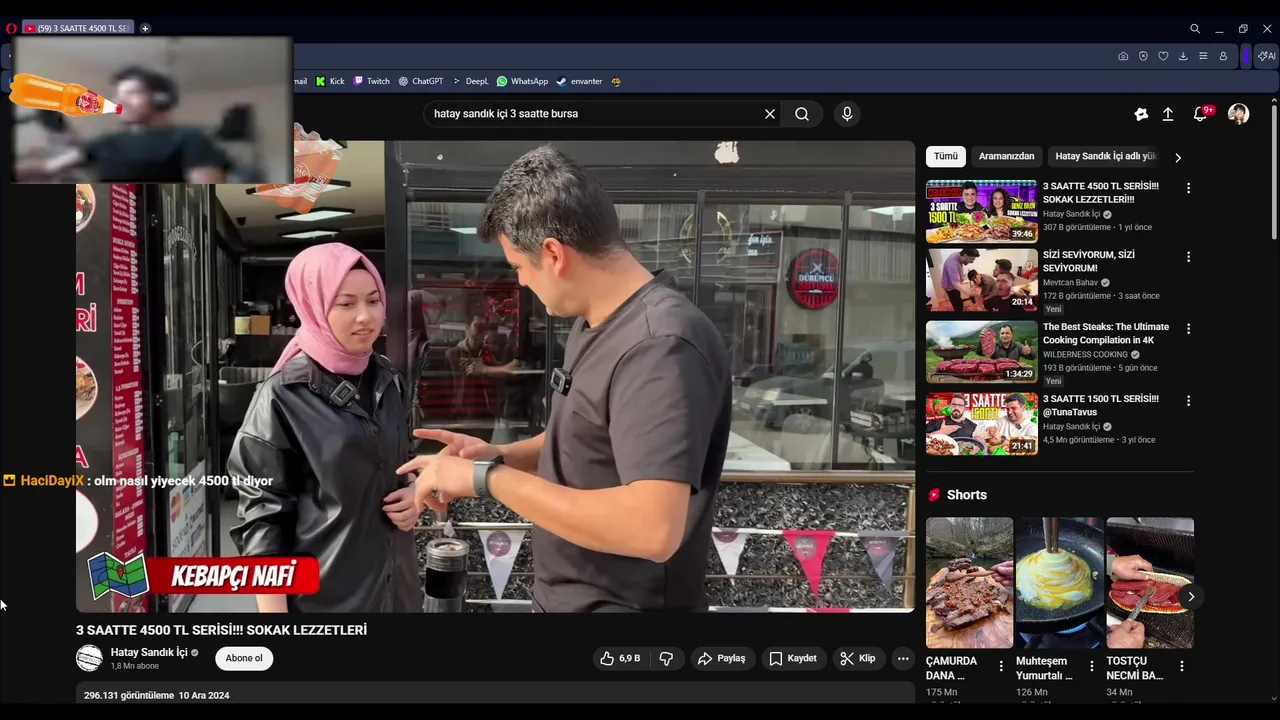Image resolution: width=1280 pixels, height=720 pixels.
Task: Search tabs with title bar magnifier
Action: coord(1195,29)
